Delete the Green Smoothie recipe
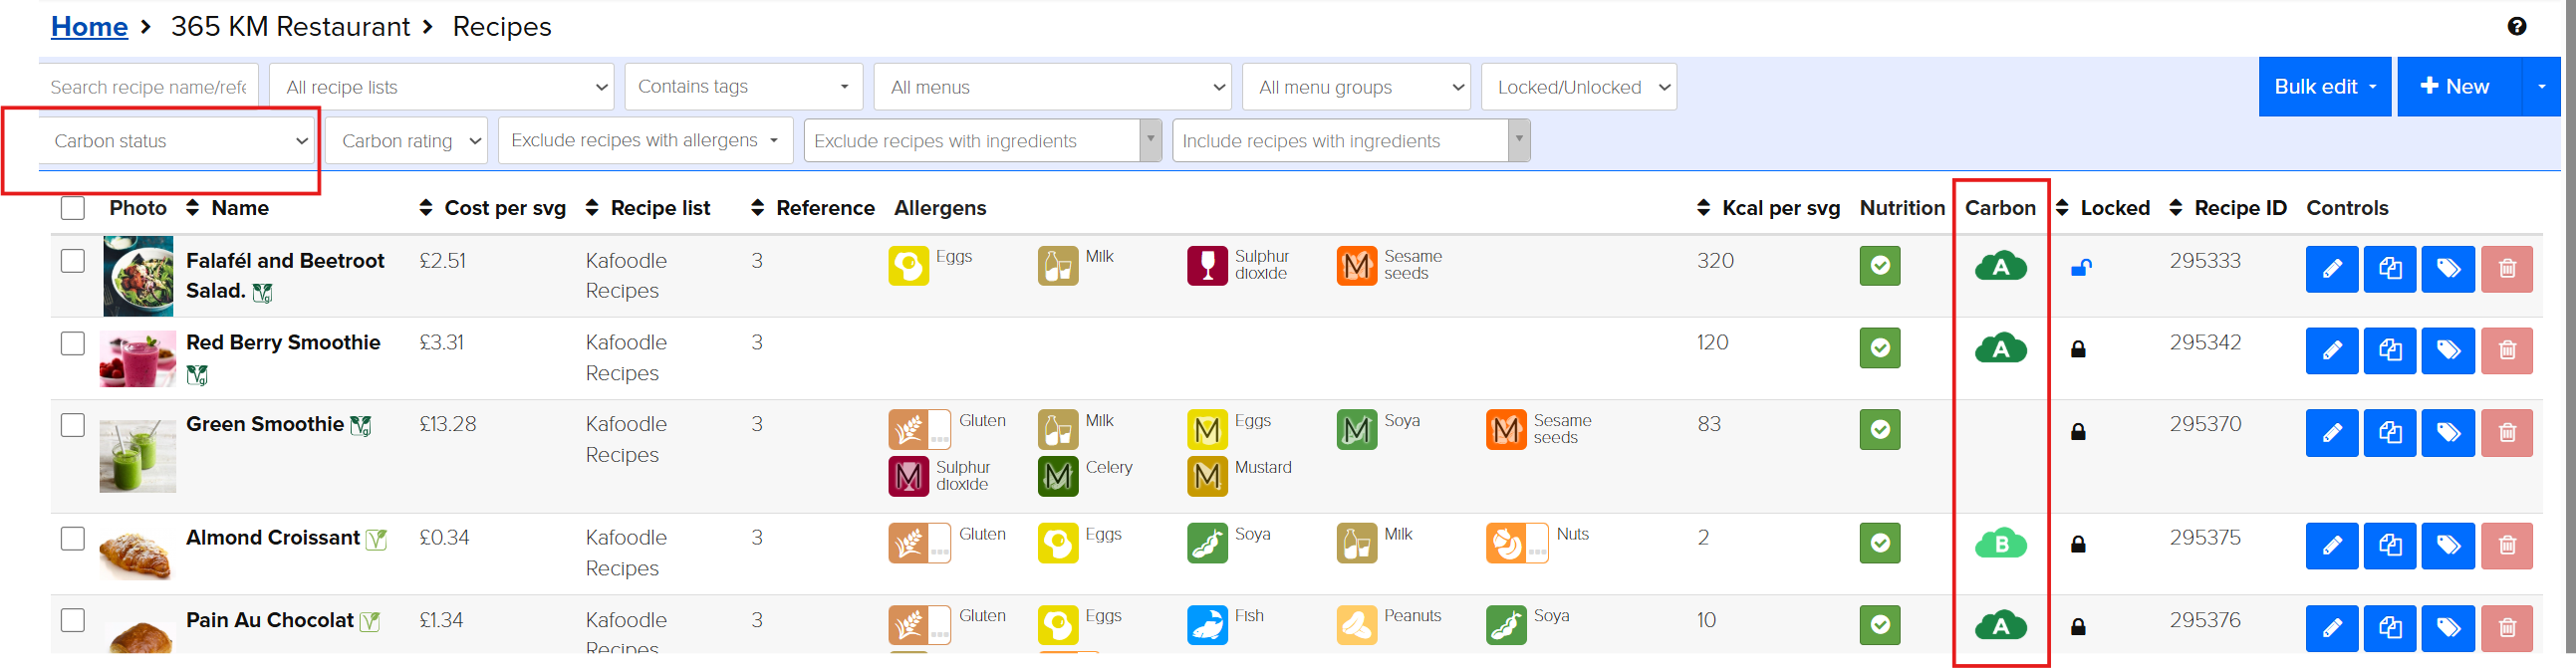2576x668 pixels. click(2507, 433)
